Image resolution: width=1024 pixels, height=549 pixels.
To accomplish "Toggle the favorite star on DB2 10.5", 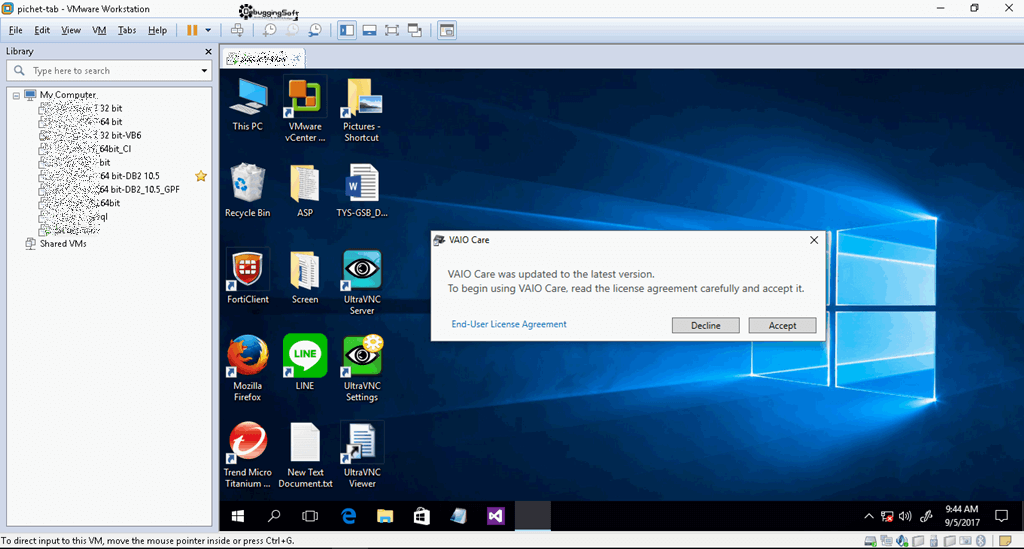I will tap(201, 176).
